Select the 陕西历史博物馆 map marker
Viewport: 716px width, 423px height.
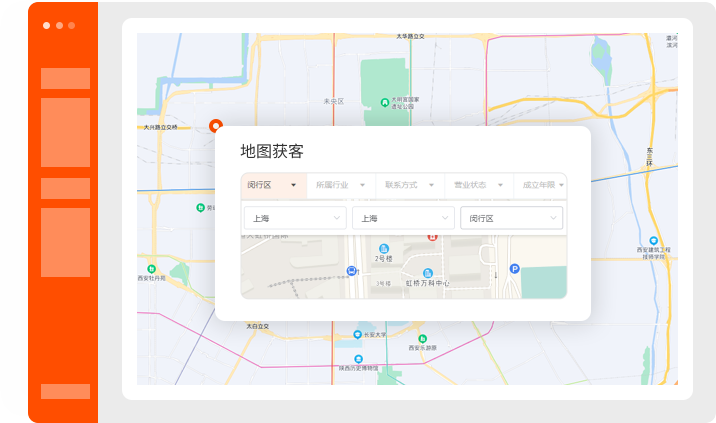tap(358, 358)
